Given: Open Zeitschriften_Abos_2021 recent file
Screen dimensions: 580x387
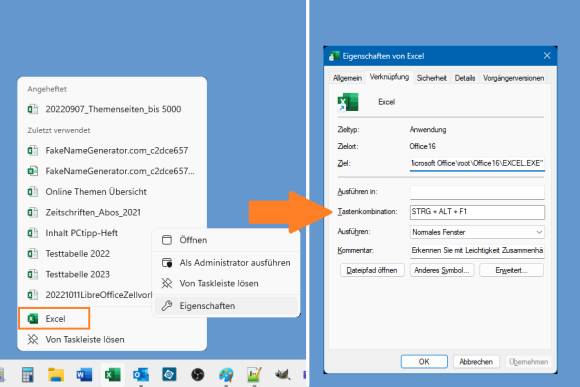Looking at the screenshot, I should tap(112, 212).
